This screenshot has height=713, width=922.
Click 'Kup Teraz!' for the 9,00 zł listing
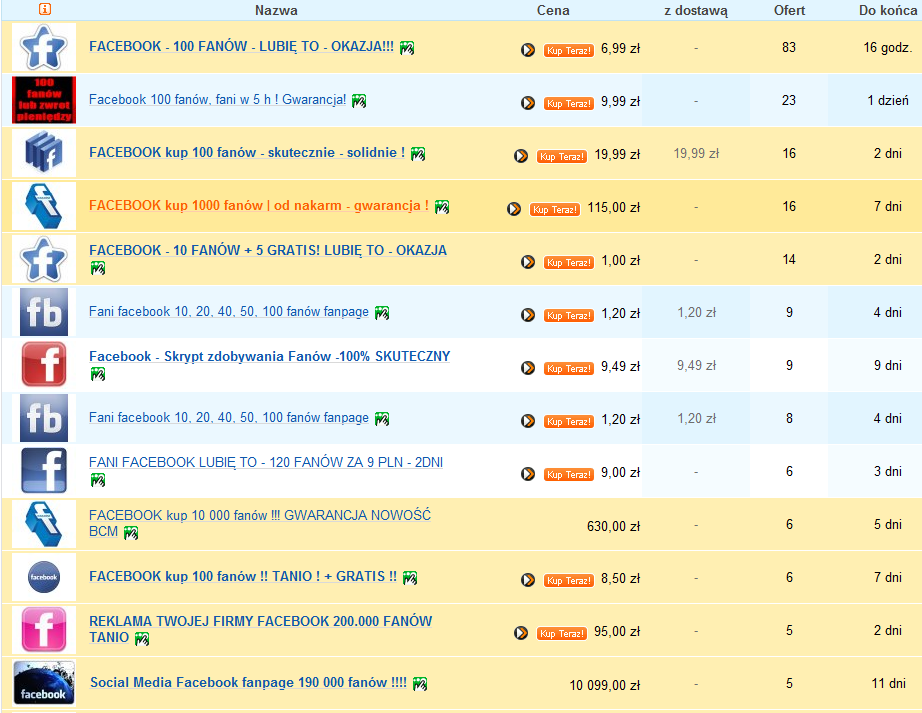(569, 474)
